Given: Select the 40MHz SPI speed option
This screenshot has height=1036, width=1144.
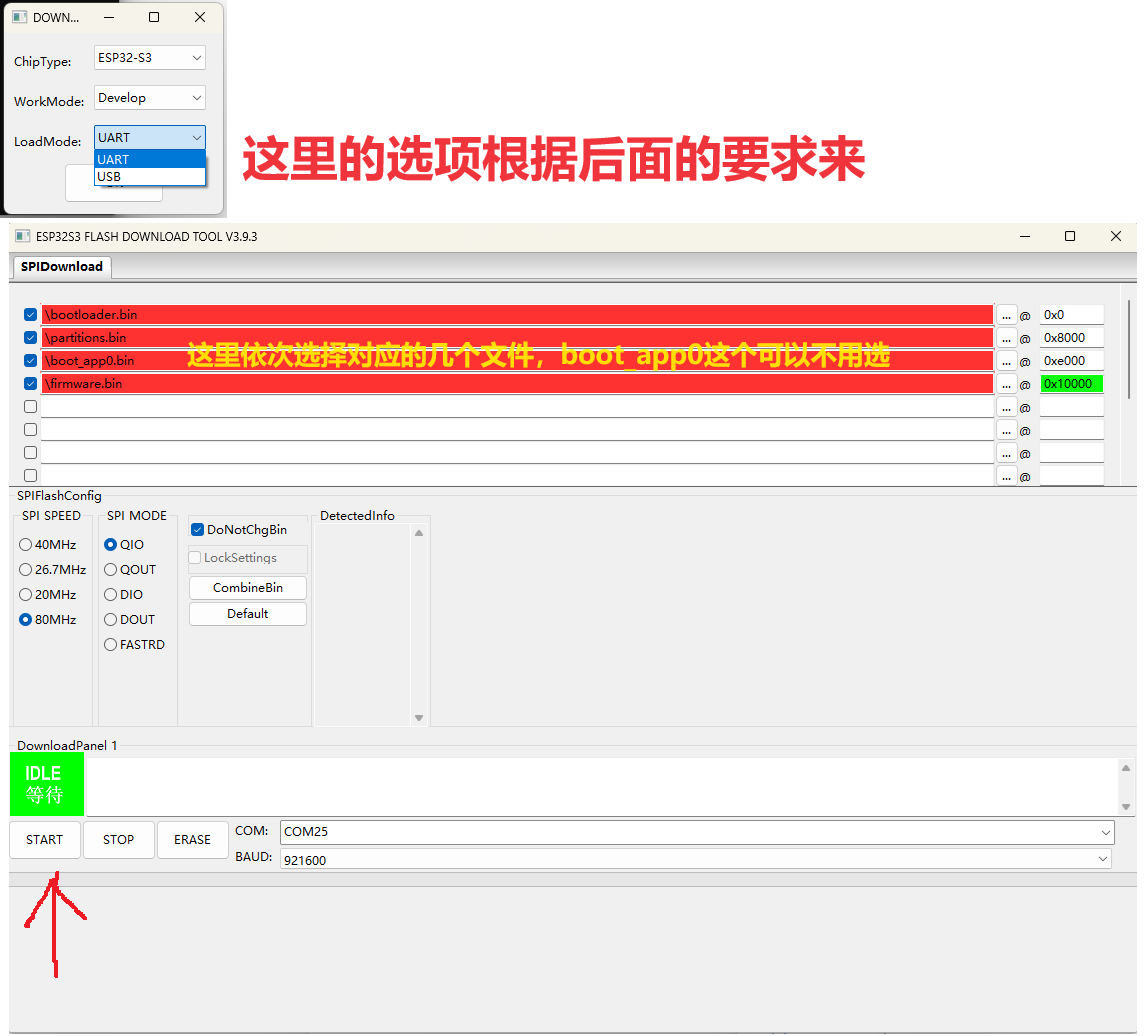Looking at the screenshot, I should (26, 545).
